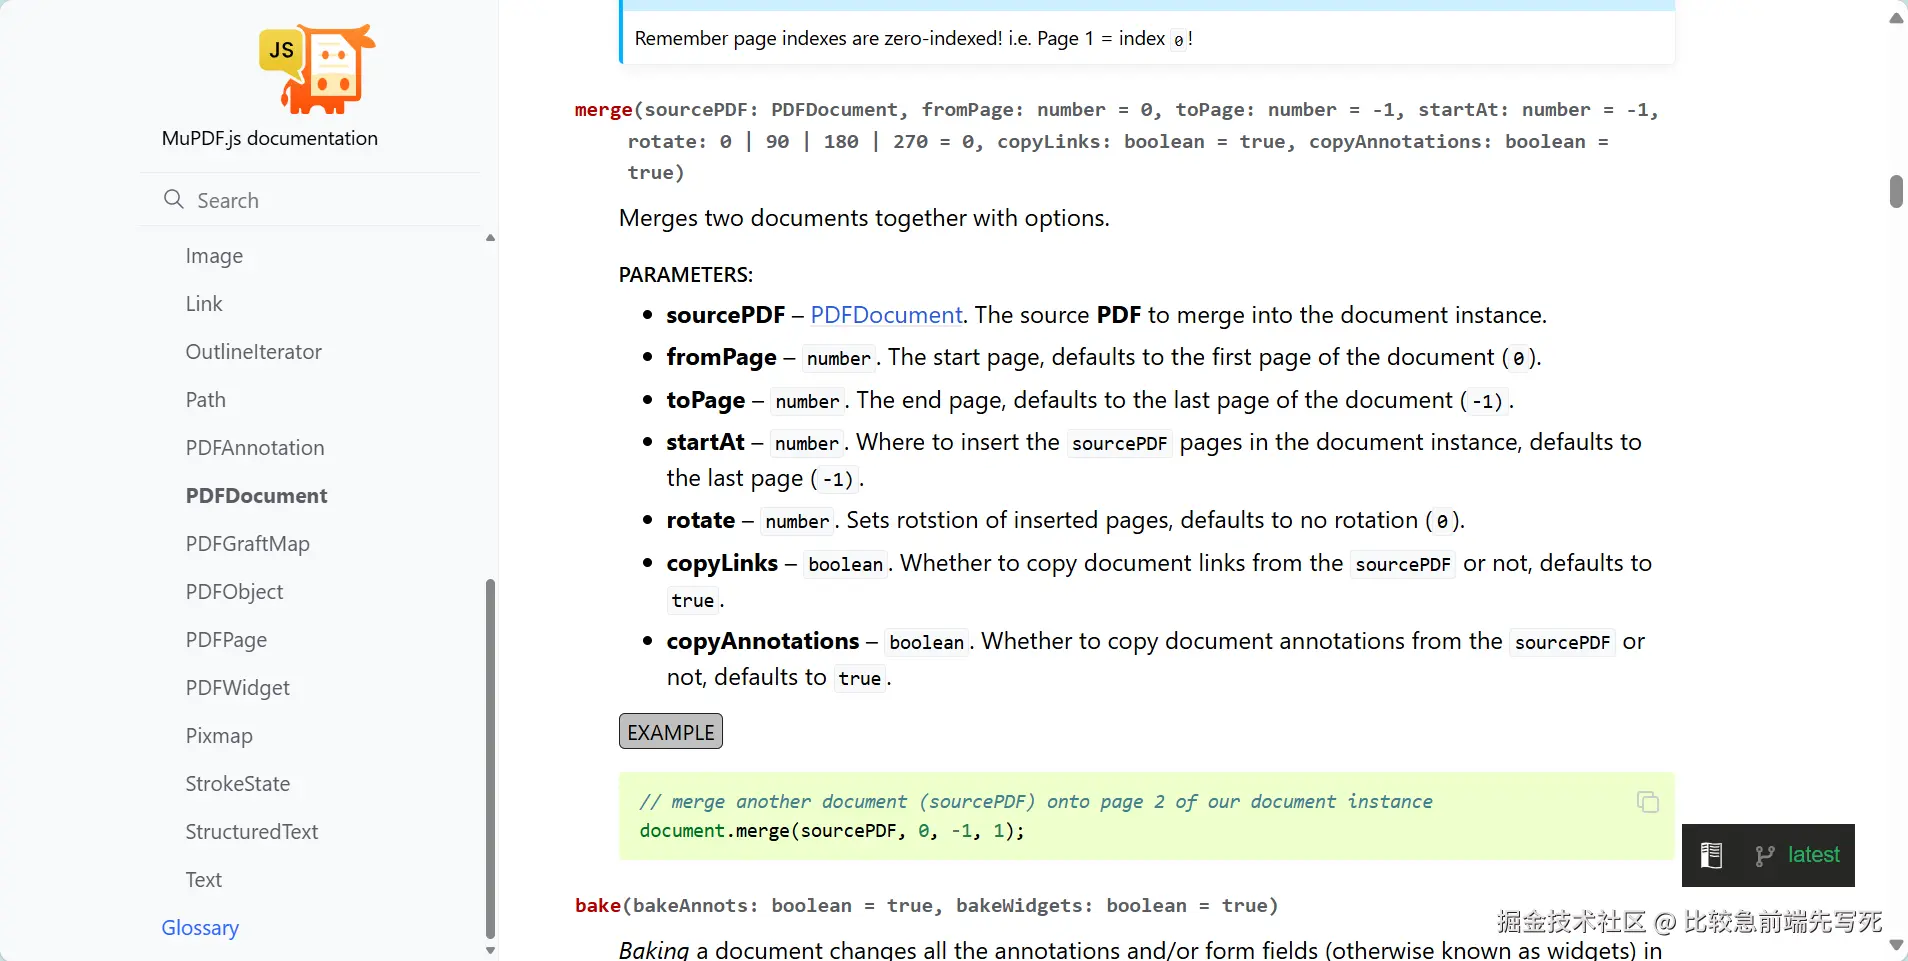Image resolution: width=1908 pixels, height=961 pixels.
Task: Click the page scrollbar down arrow
Action: coord(1896,944)
